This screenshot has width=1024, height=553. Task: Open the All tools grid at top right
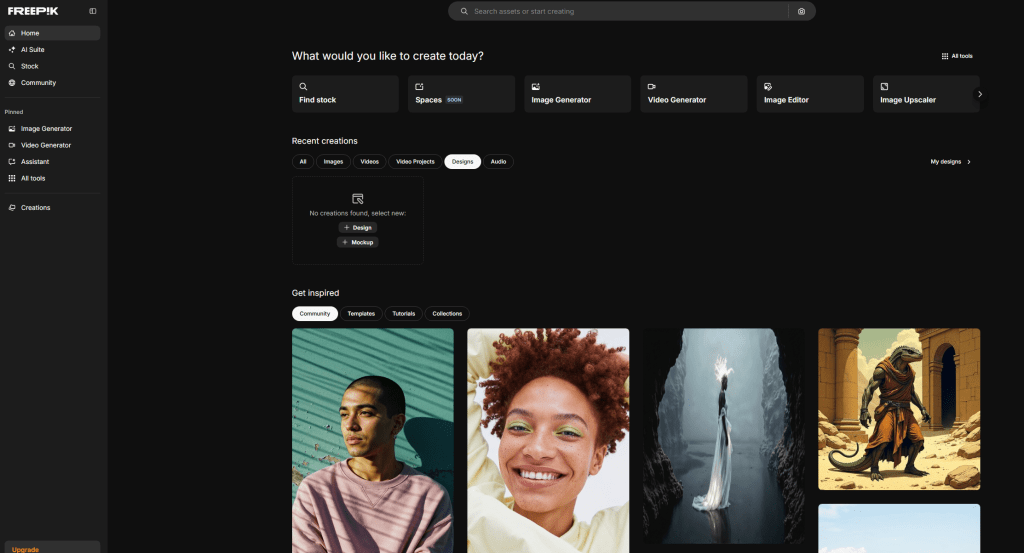pyautogui.click(x=957, y=56)
